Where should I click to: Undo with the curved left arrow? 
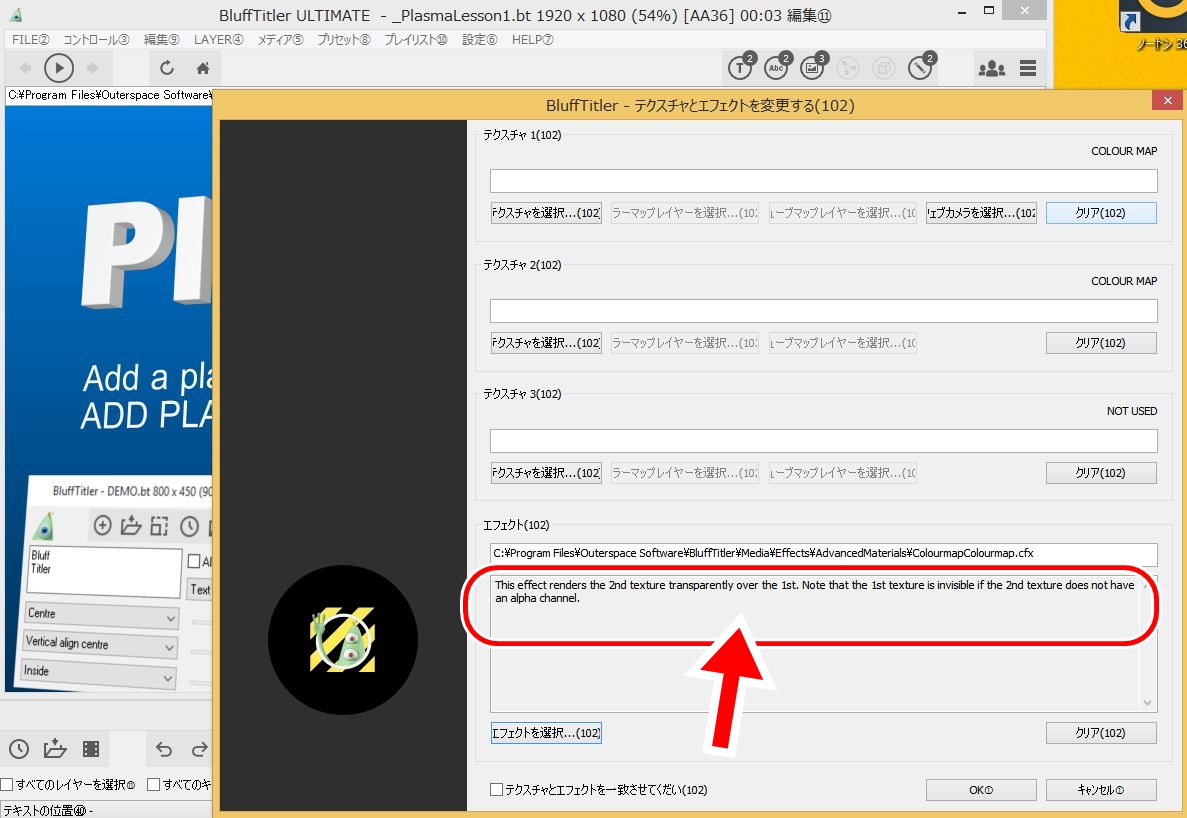pos(164,749)
